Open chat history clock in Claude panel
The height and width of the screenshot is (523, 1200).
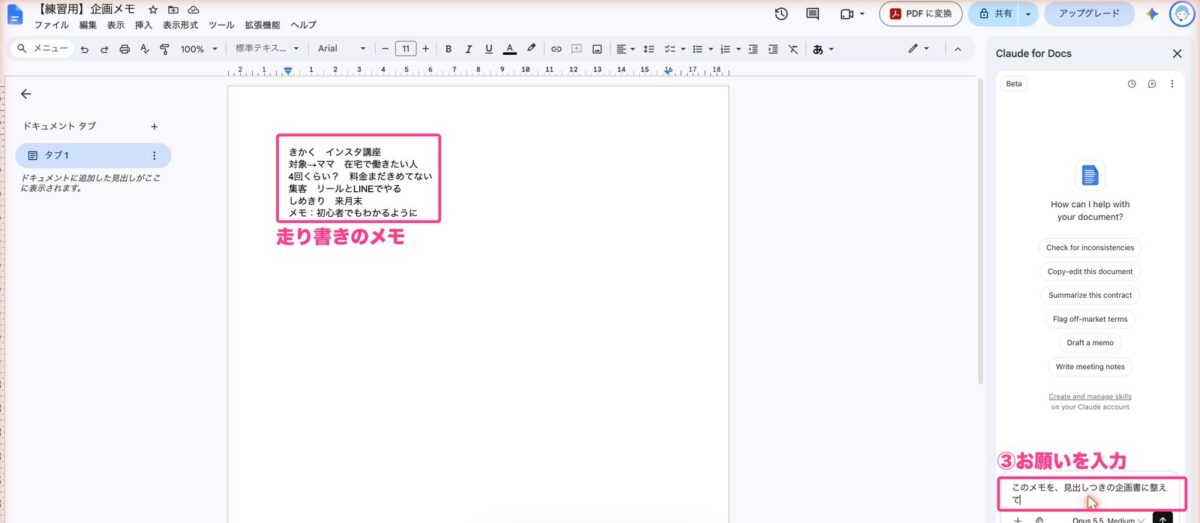[1132, 84]
